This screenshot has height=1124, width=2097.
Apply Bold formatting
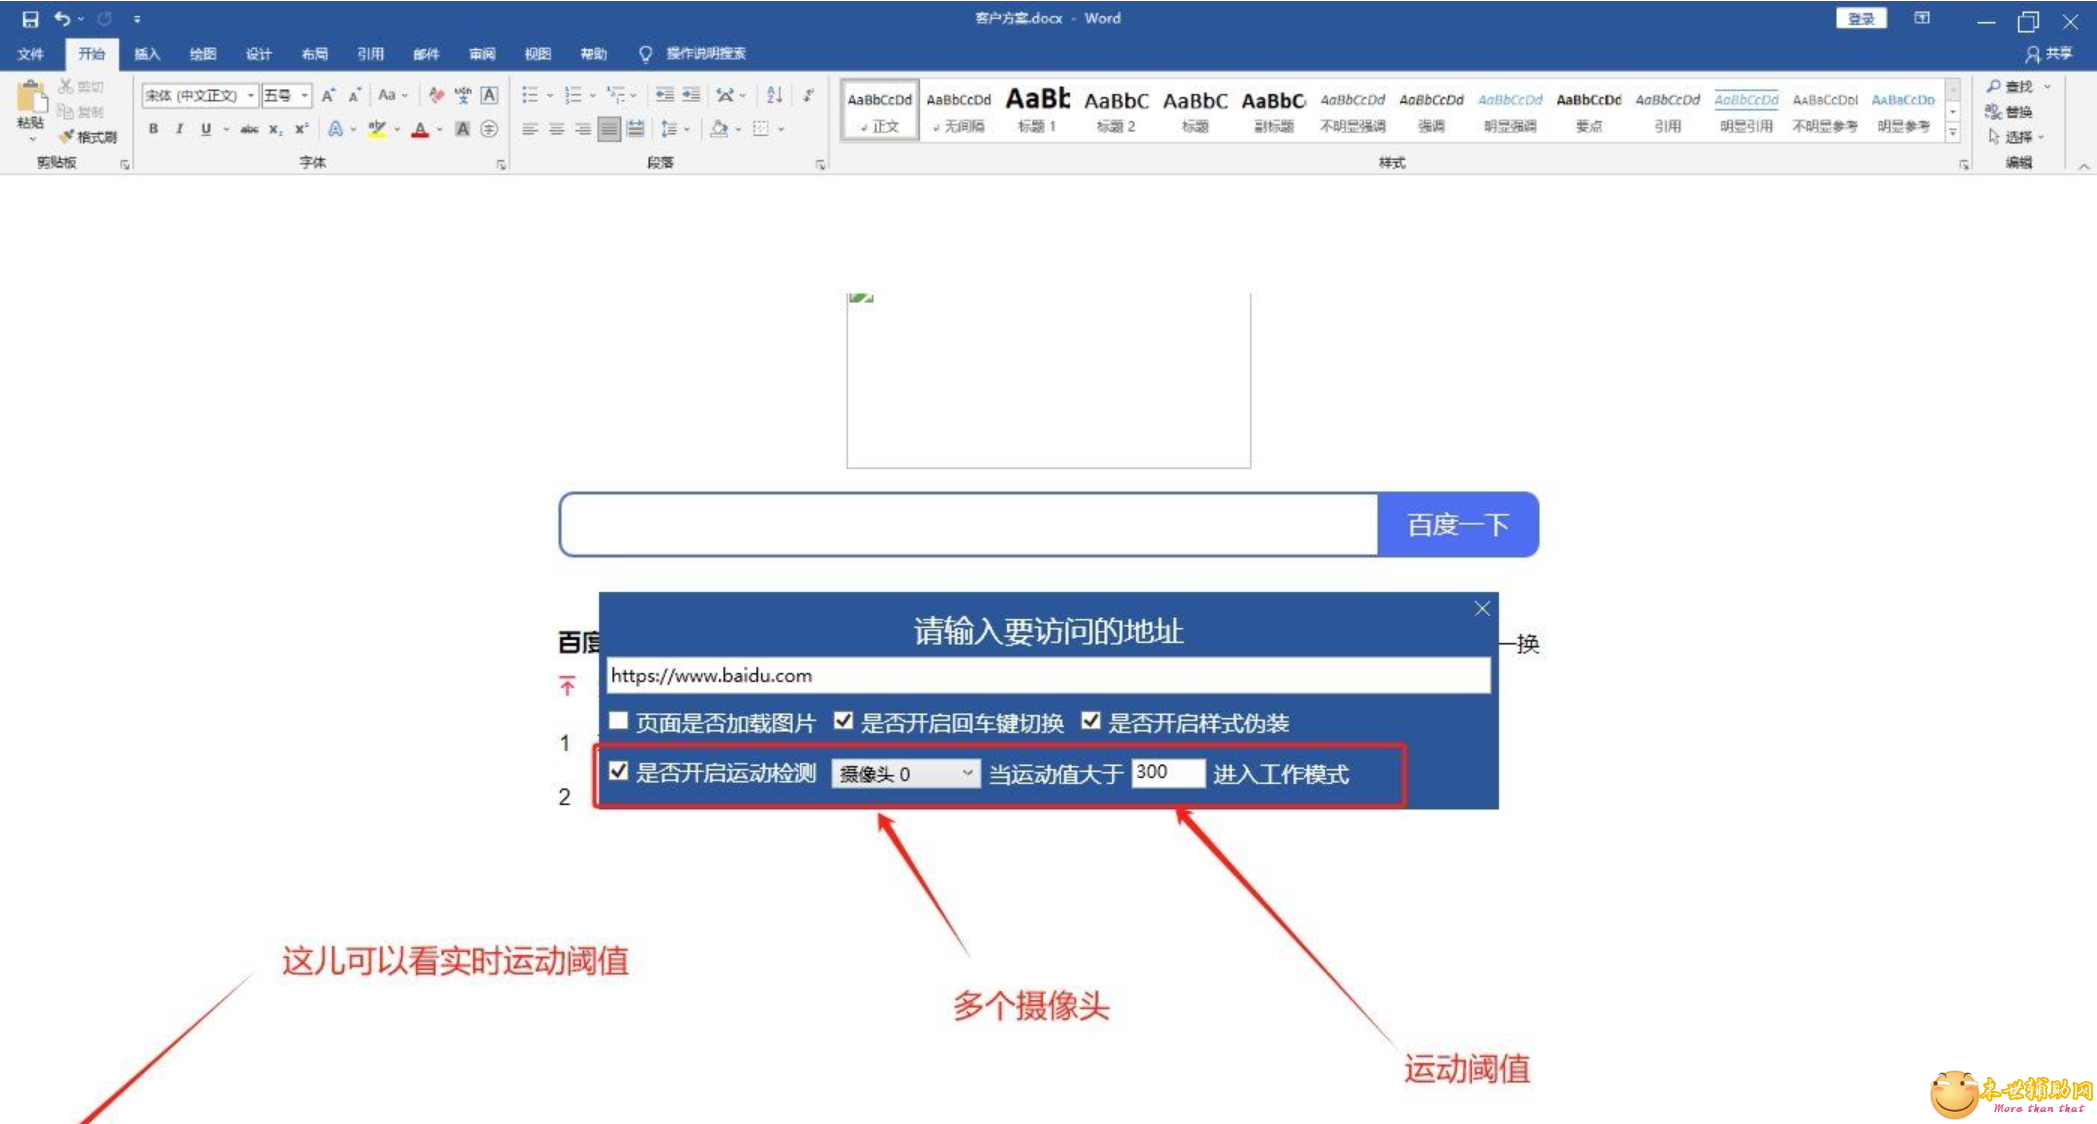tap(153, 129)
